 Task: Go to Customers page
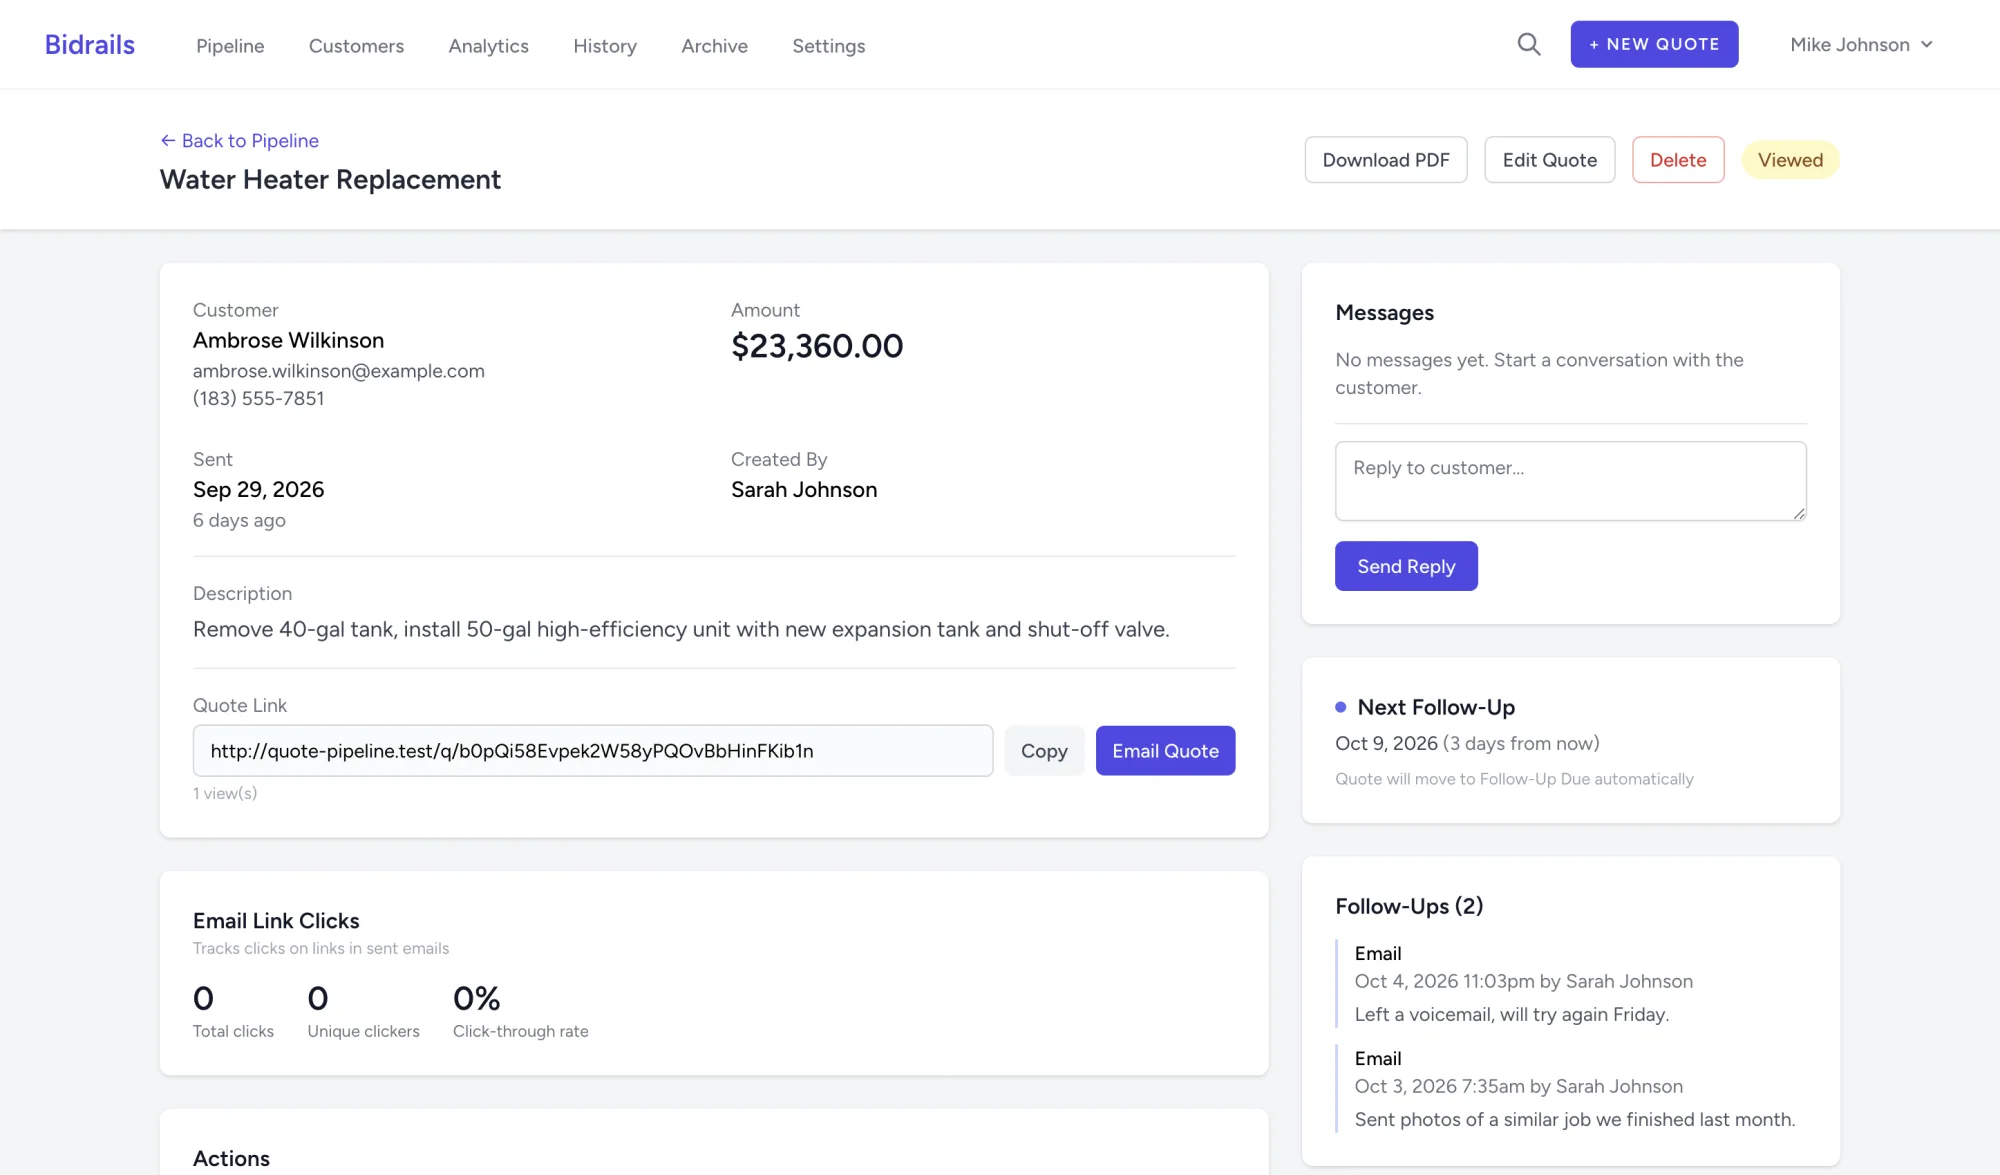356,46
